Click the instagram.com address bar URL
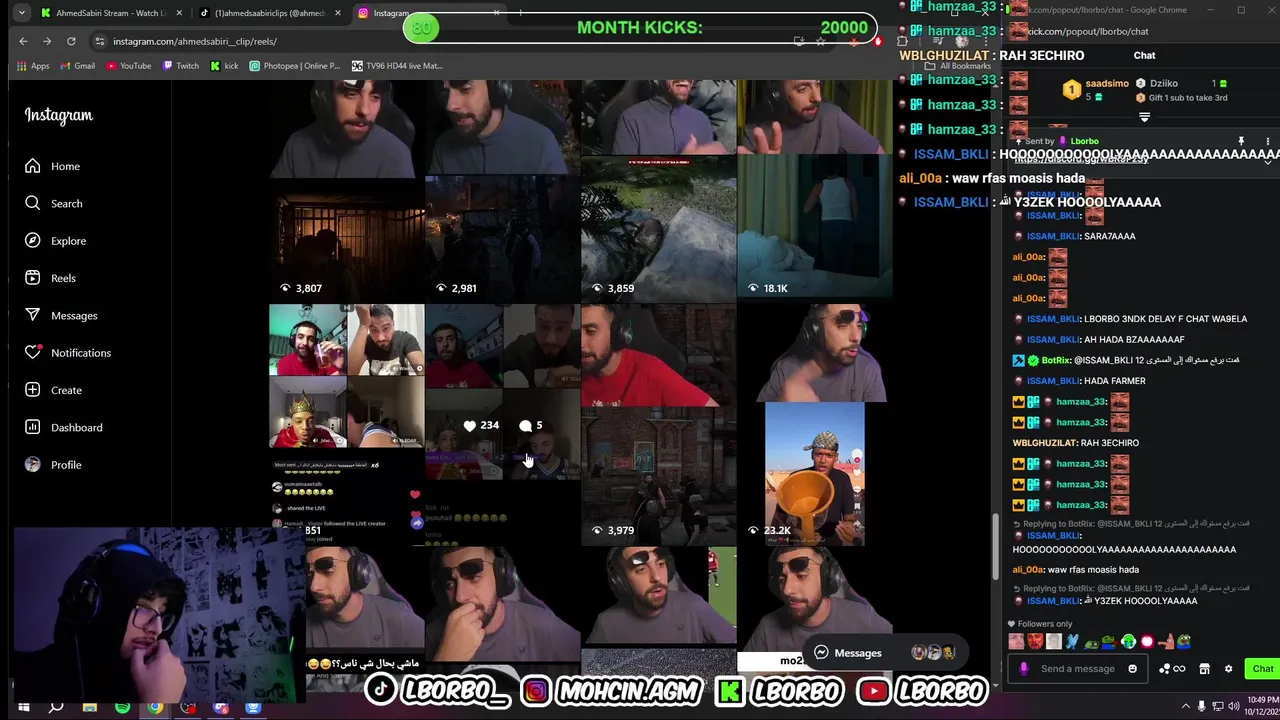1280x720 pixels. [x=195, y=41]
